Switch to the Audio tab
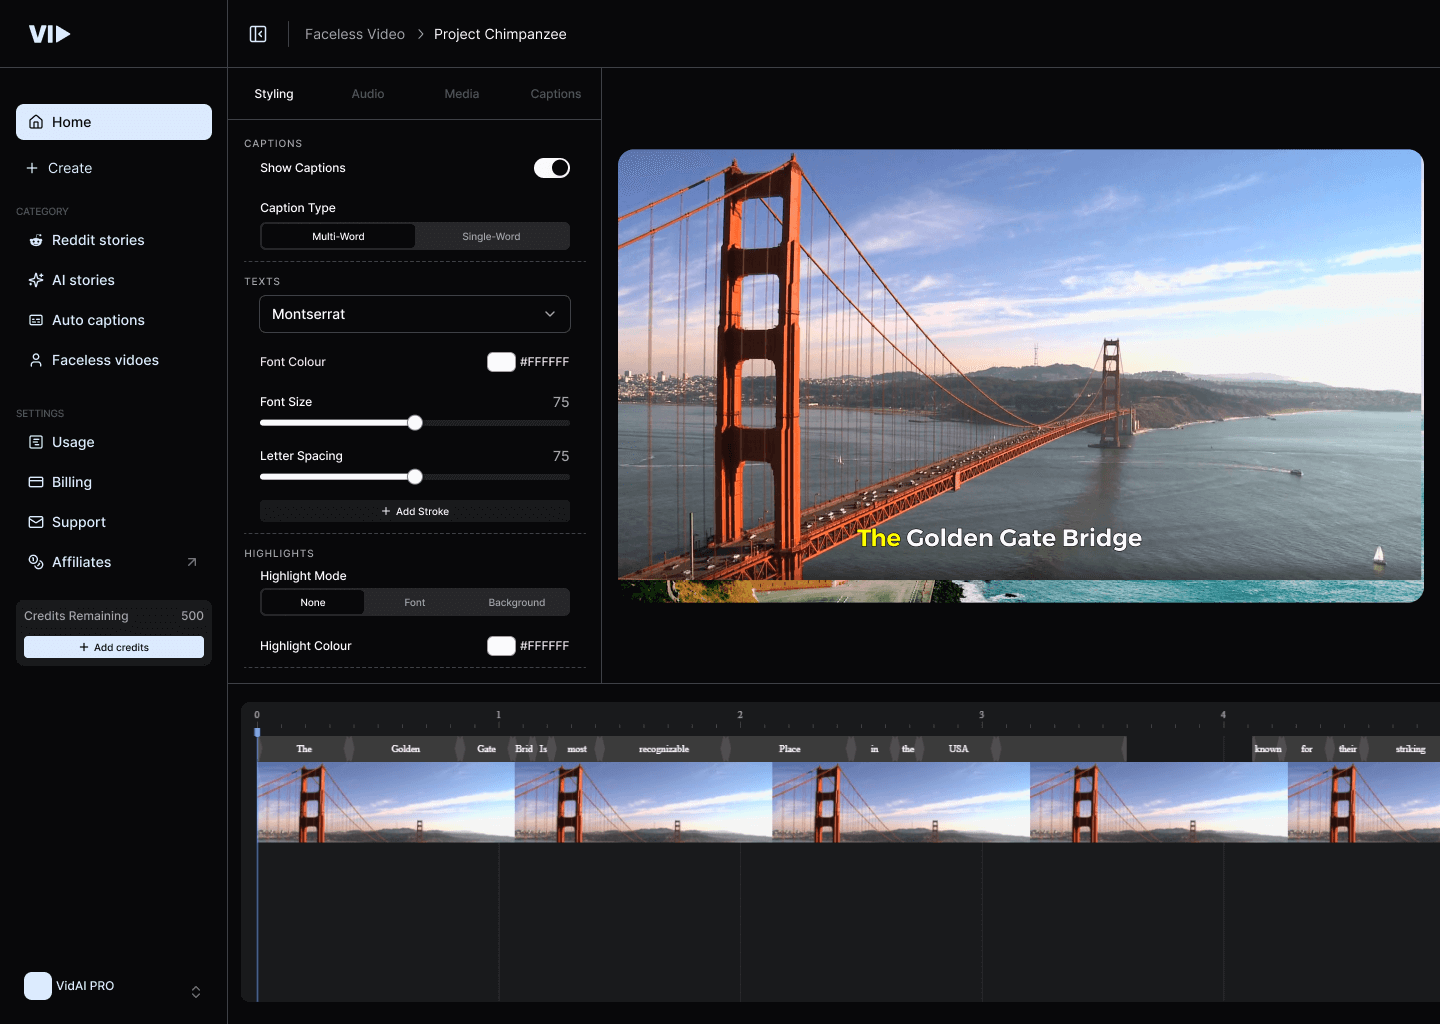Viewport: 1440px width, 1024px height. coord(368,94)
